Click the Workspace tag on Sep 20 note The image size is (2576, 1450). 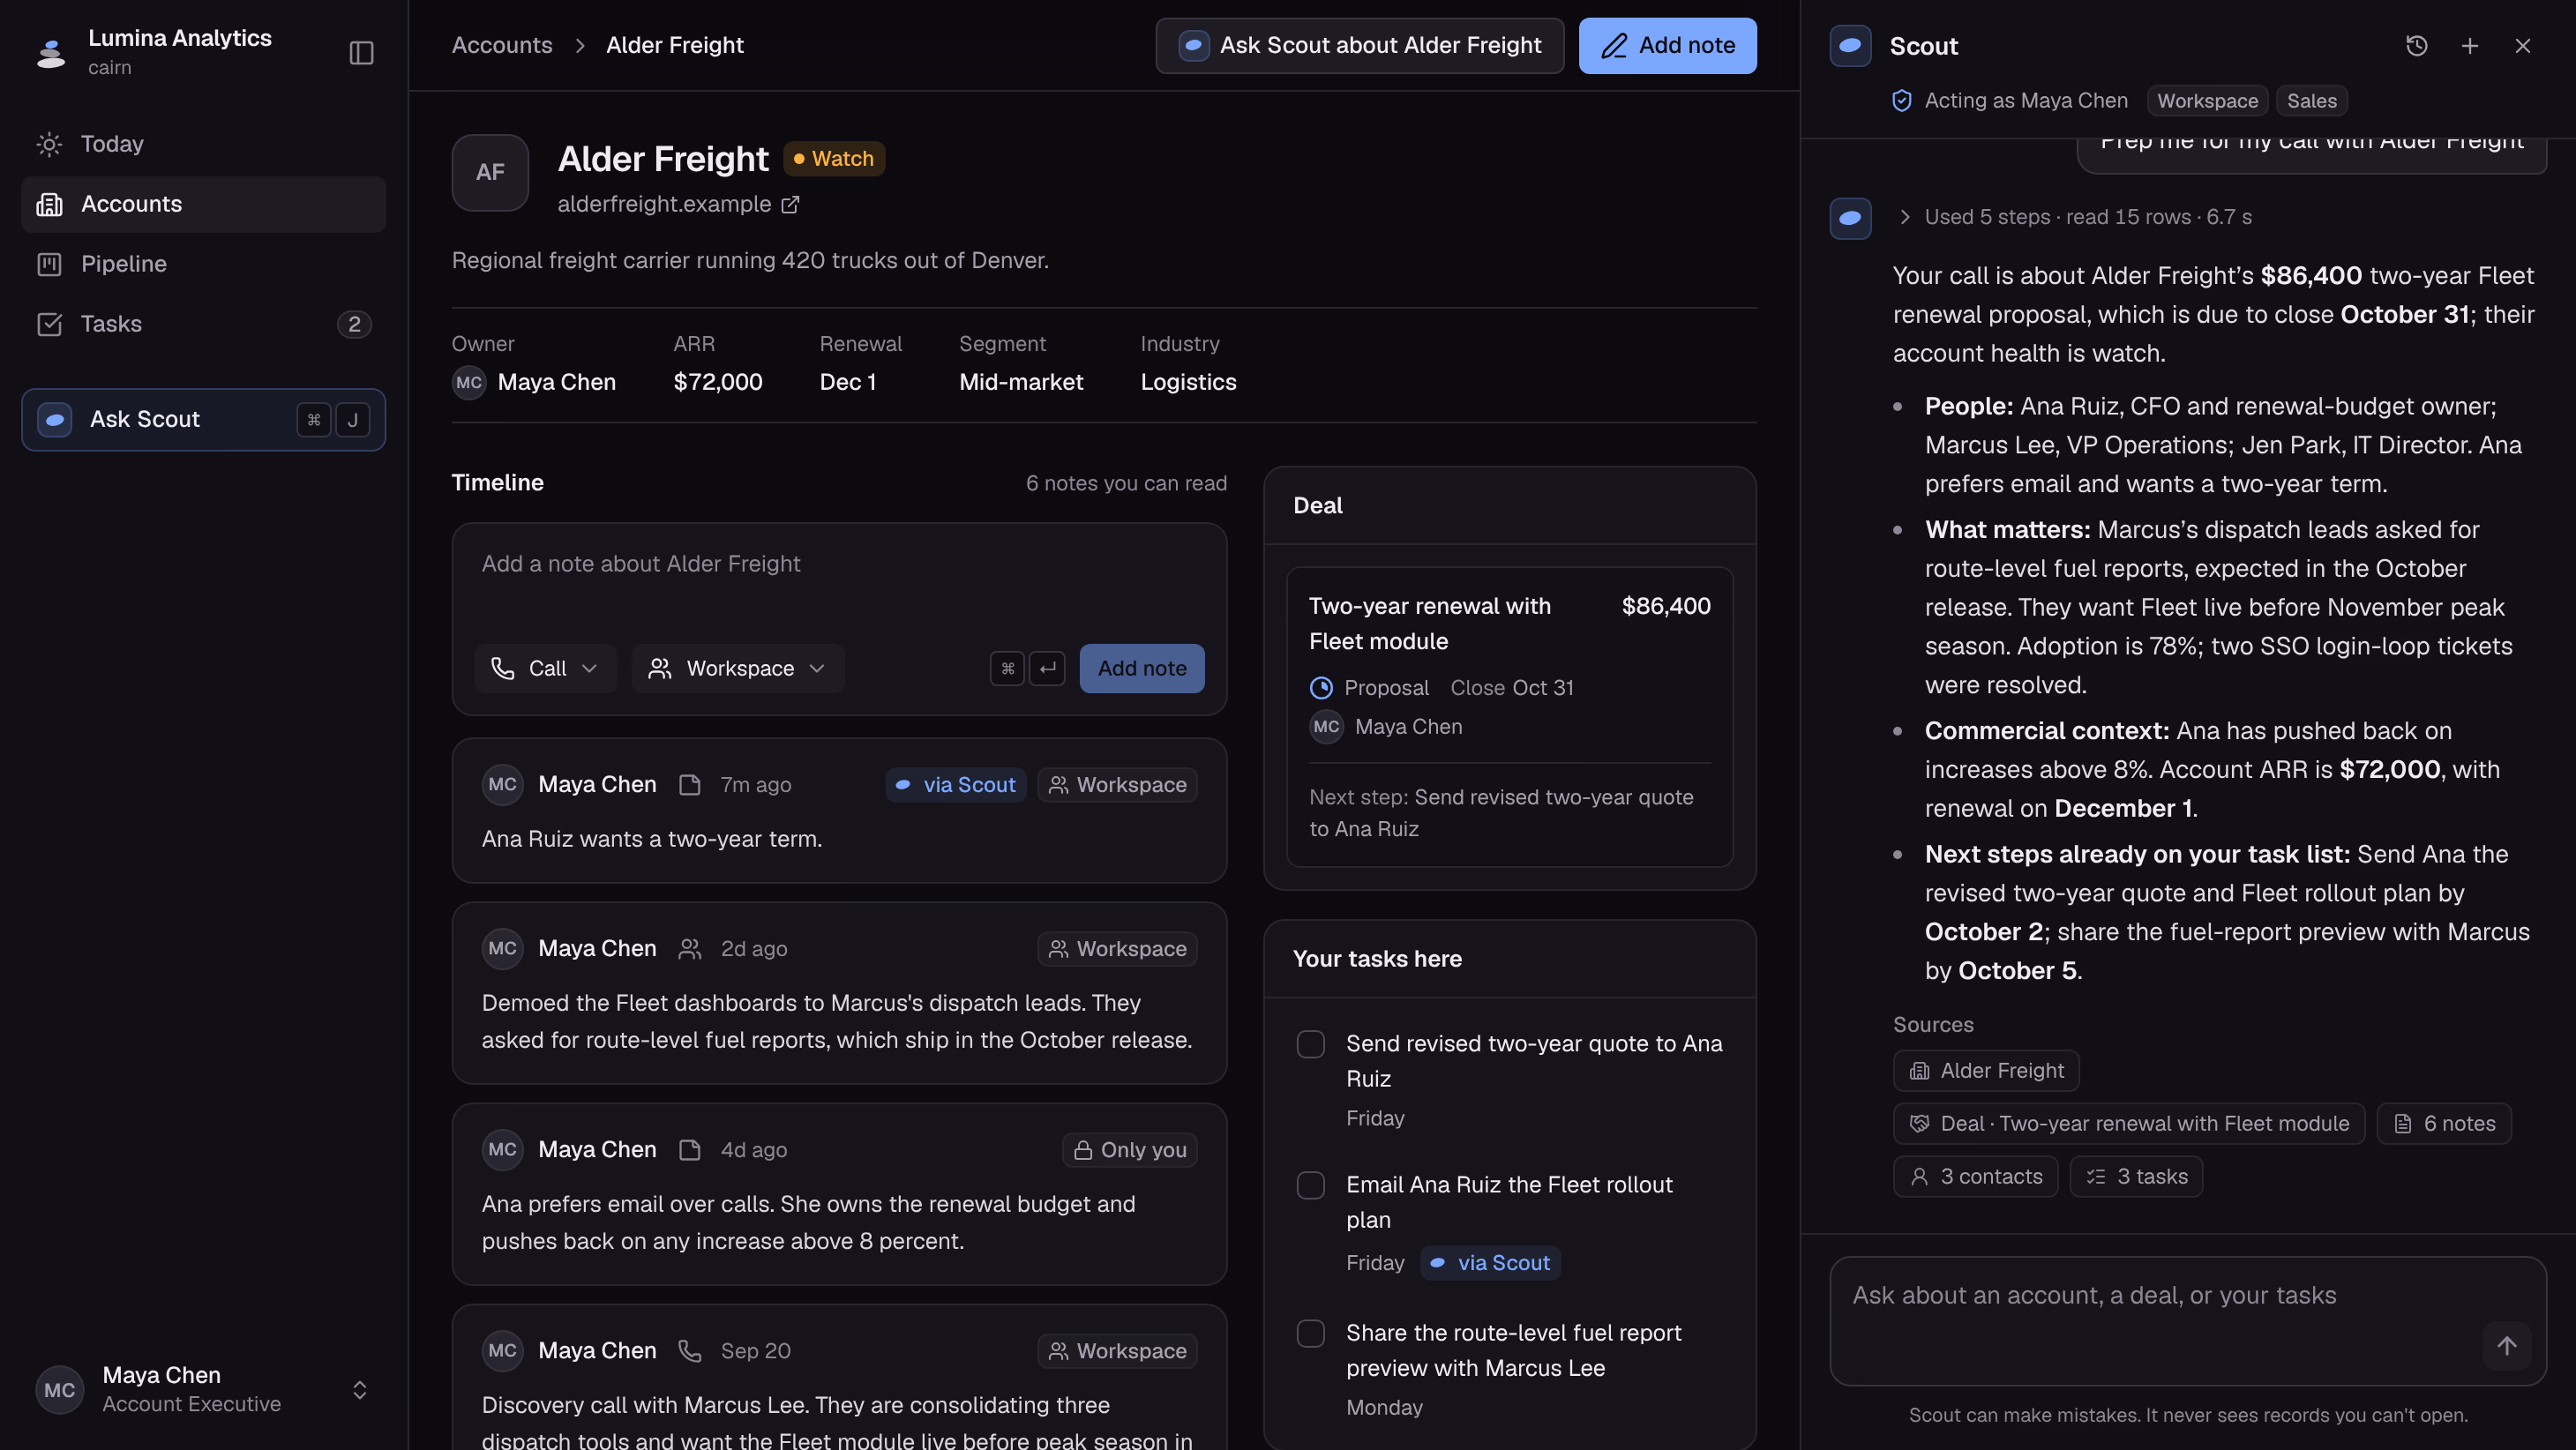1117,1351
